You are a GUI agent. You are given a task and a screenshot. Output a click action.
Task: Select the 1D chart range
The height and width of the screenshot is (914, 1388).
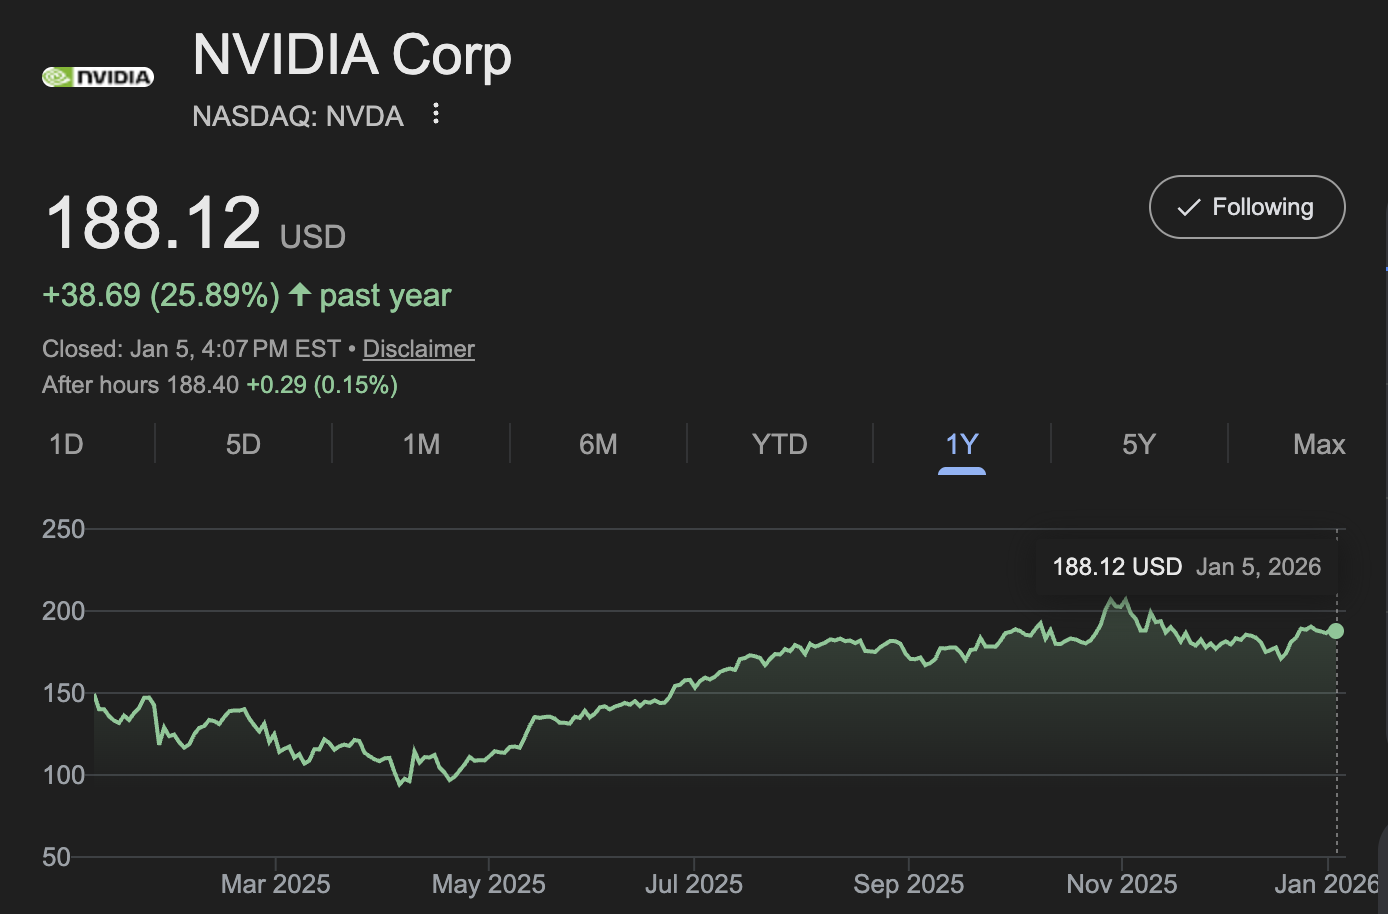(x=65, y=443)
